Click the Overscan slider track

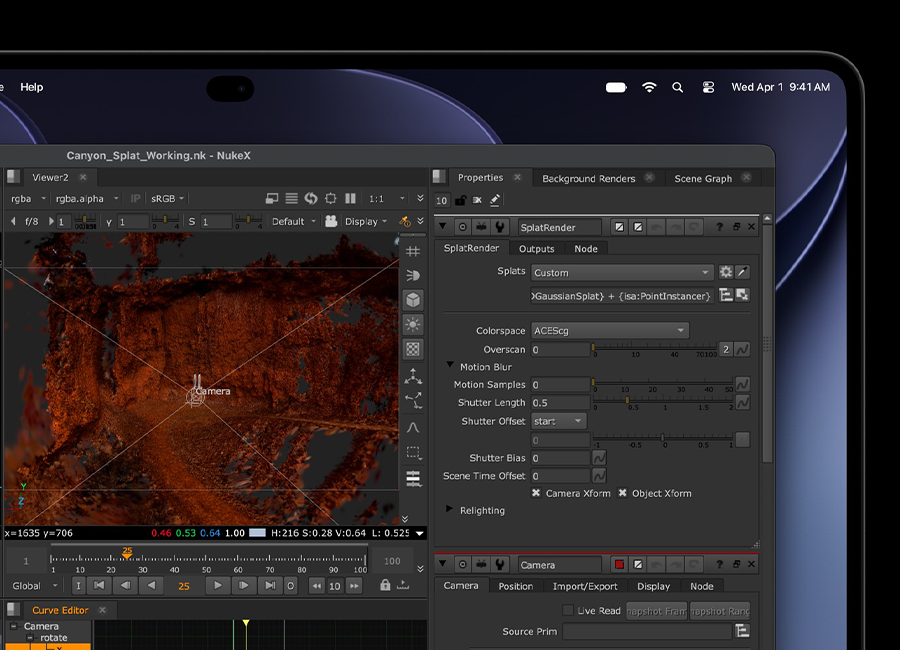654,349
